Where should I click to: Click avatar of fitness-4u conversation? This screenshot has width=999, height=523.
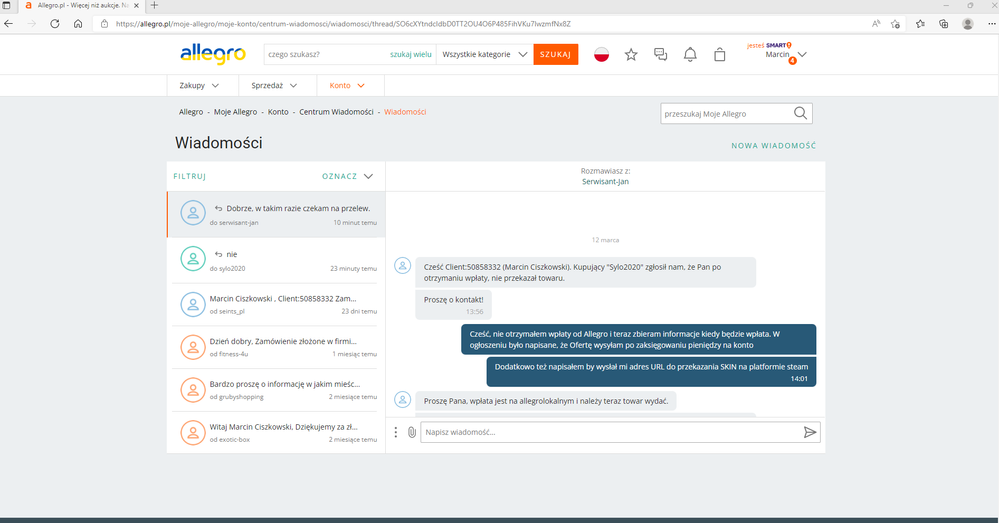coord(192,347)
